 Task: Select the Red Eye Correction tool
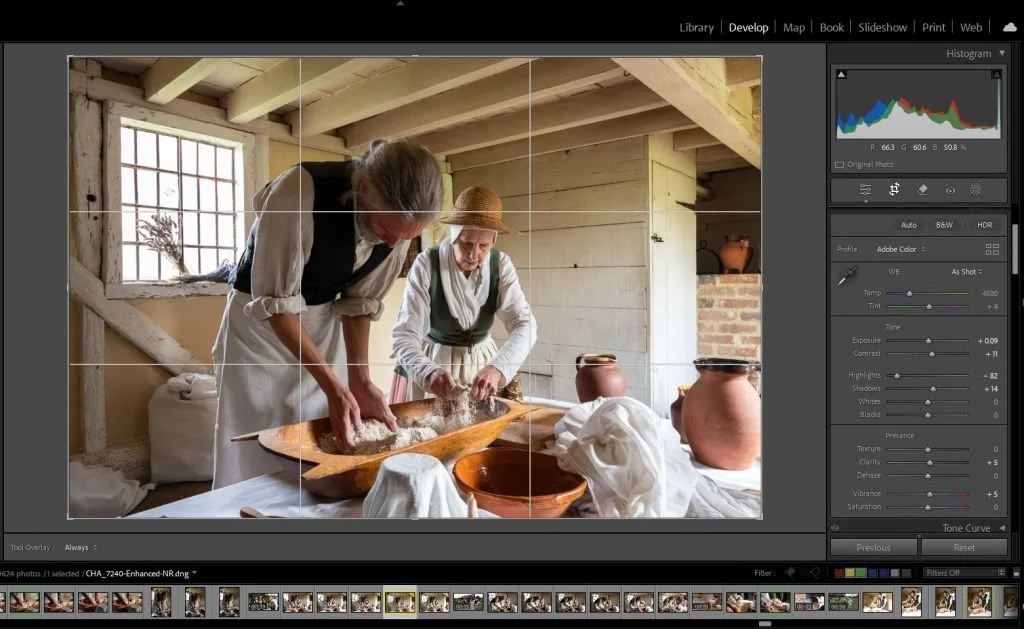(950, 189)
